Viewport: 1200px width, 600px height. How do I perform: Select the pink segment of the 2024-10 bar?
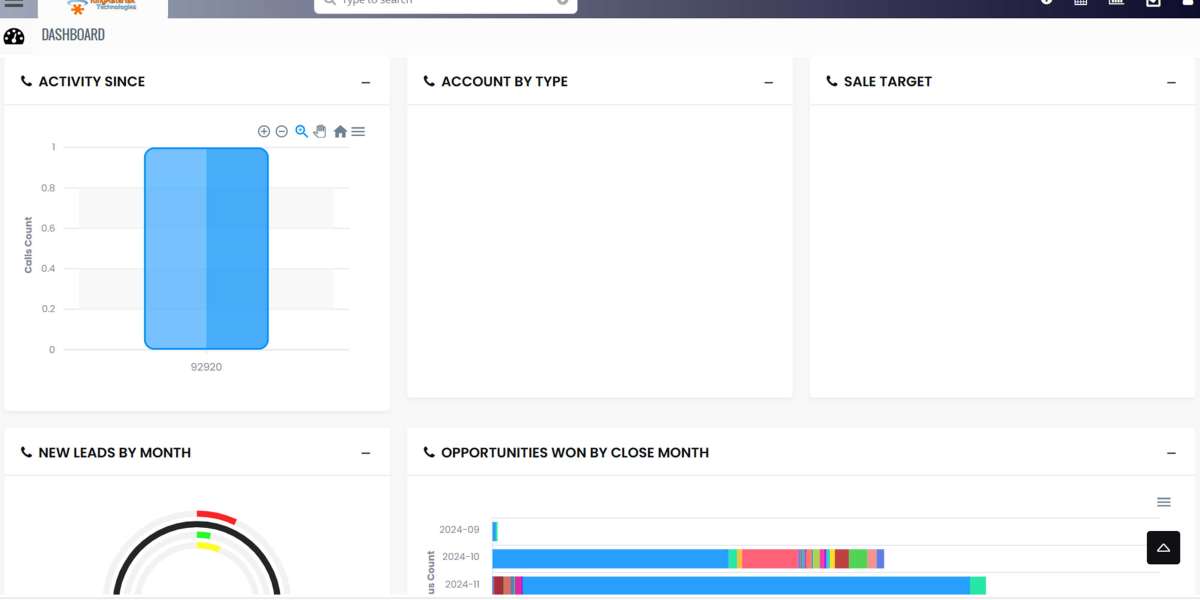[x=770, y=558]
